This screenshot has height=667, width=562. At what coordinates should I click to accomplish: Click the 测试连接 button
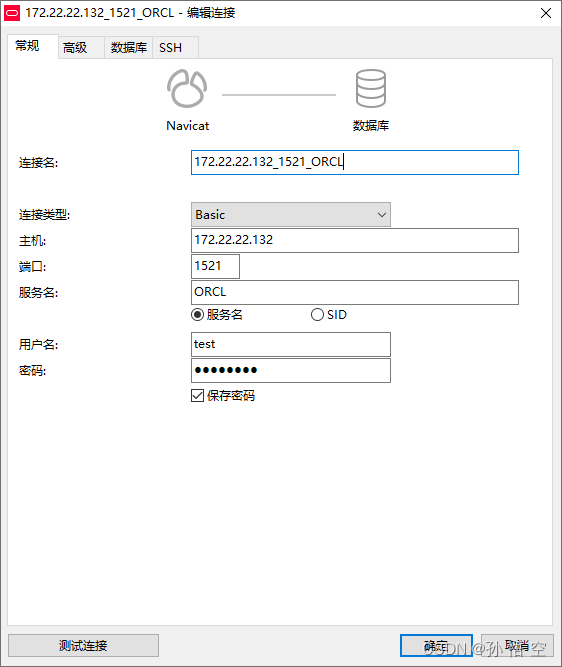click(x=83, y=645)
